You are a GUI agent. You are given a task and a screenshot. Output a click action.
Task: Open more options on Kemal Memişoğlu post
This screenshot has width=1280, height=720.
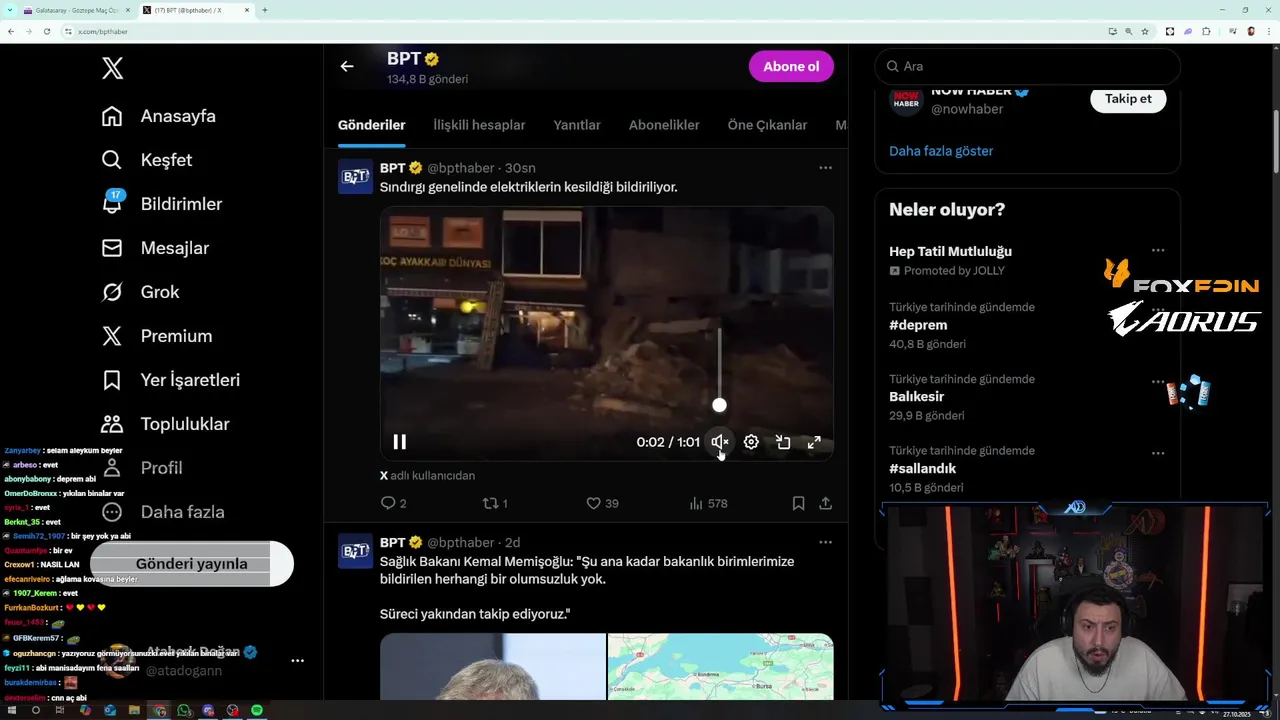tap(825, 542)
